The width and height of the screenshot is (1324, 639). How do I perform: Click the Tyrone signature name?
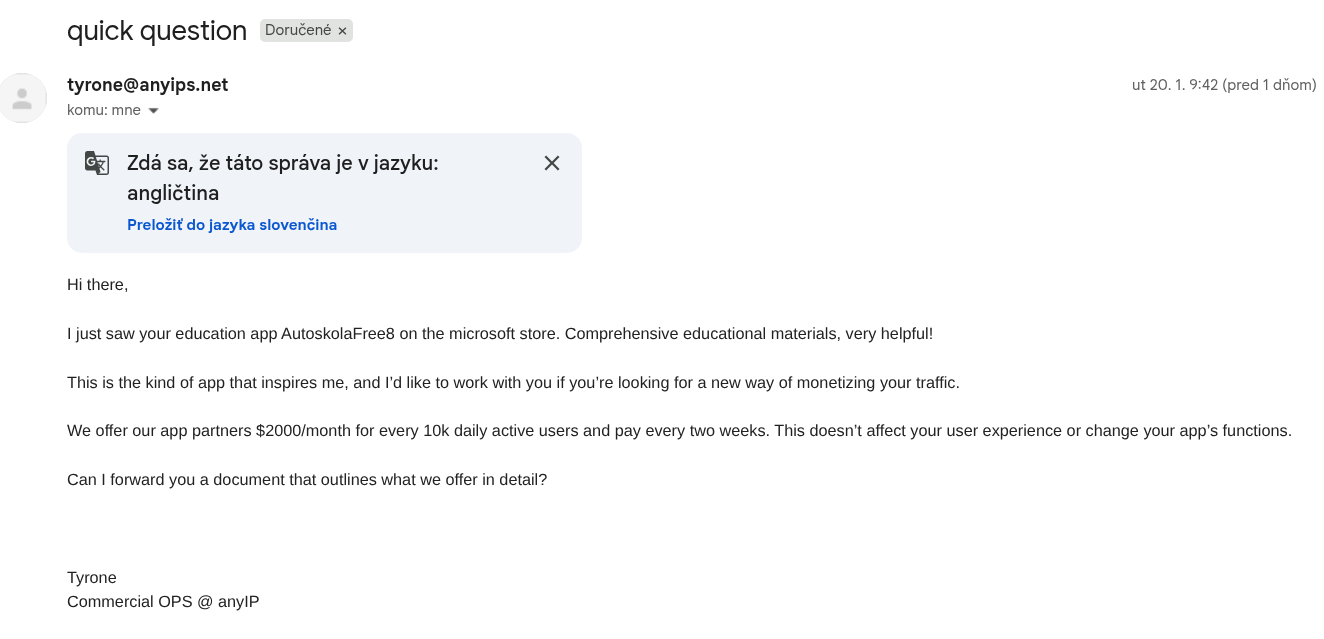click(92, 578)
